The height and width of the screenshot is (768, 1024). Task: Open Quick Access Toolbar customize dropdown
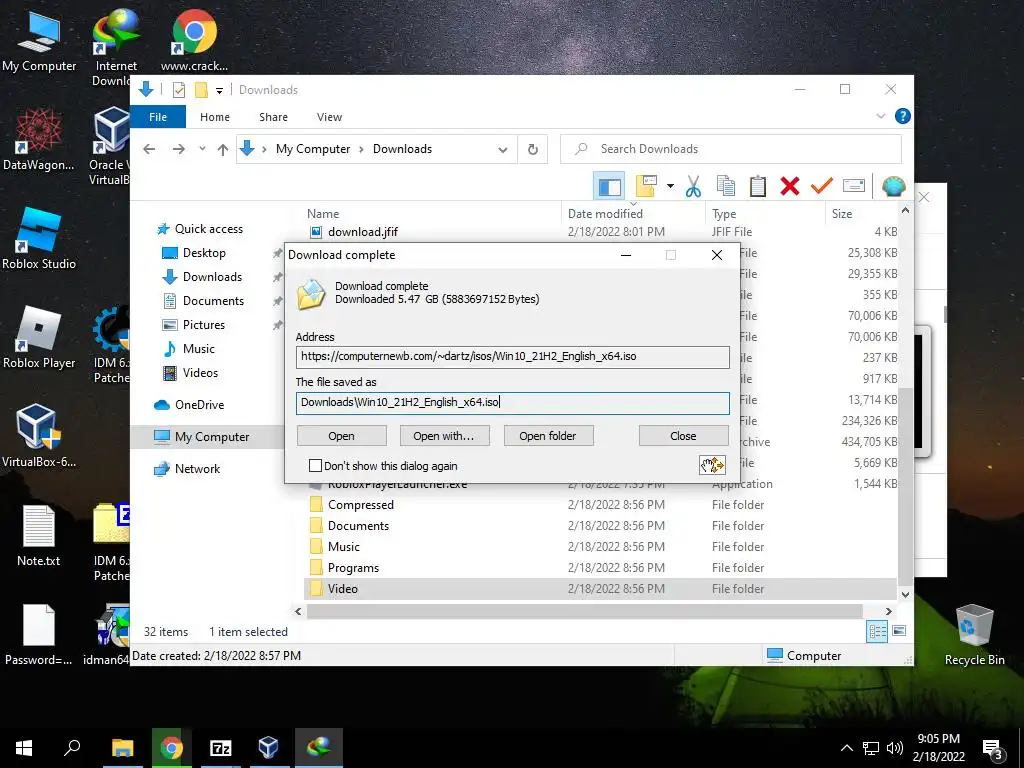coord(219,90)
